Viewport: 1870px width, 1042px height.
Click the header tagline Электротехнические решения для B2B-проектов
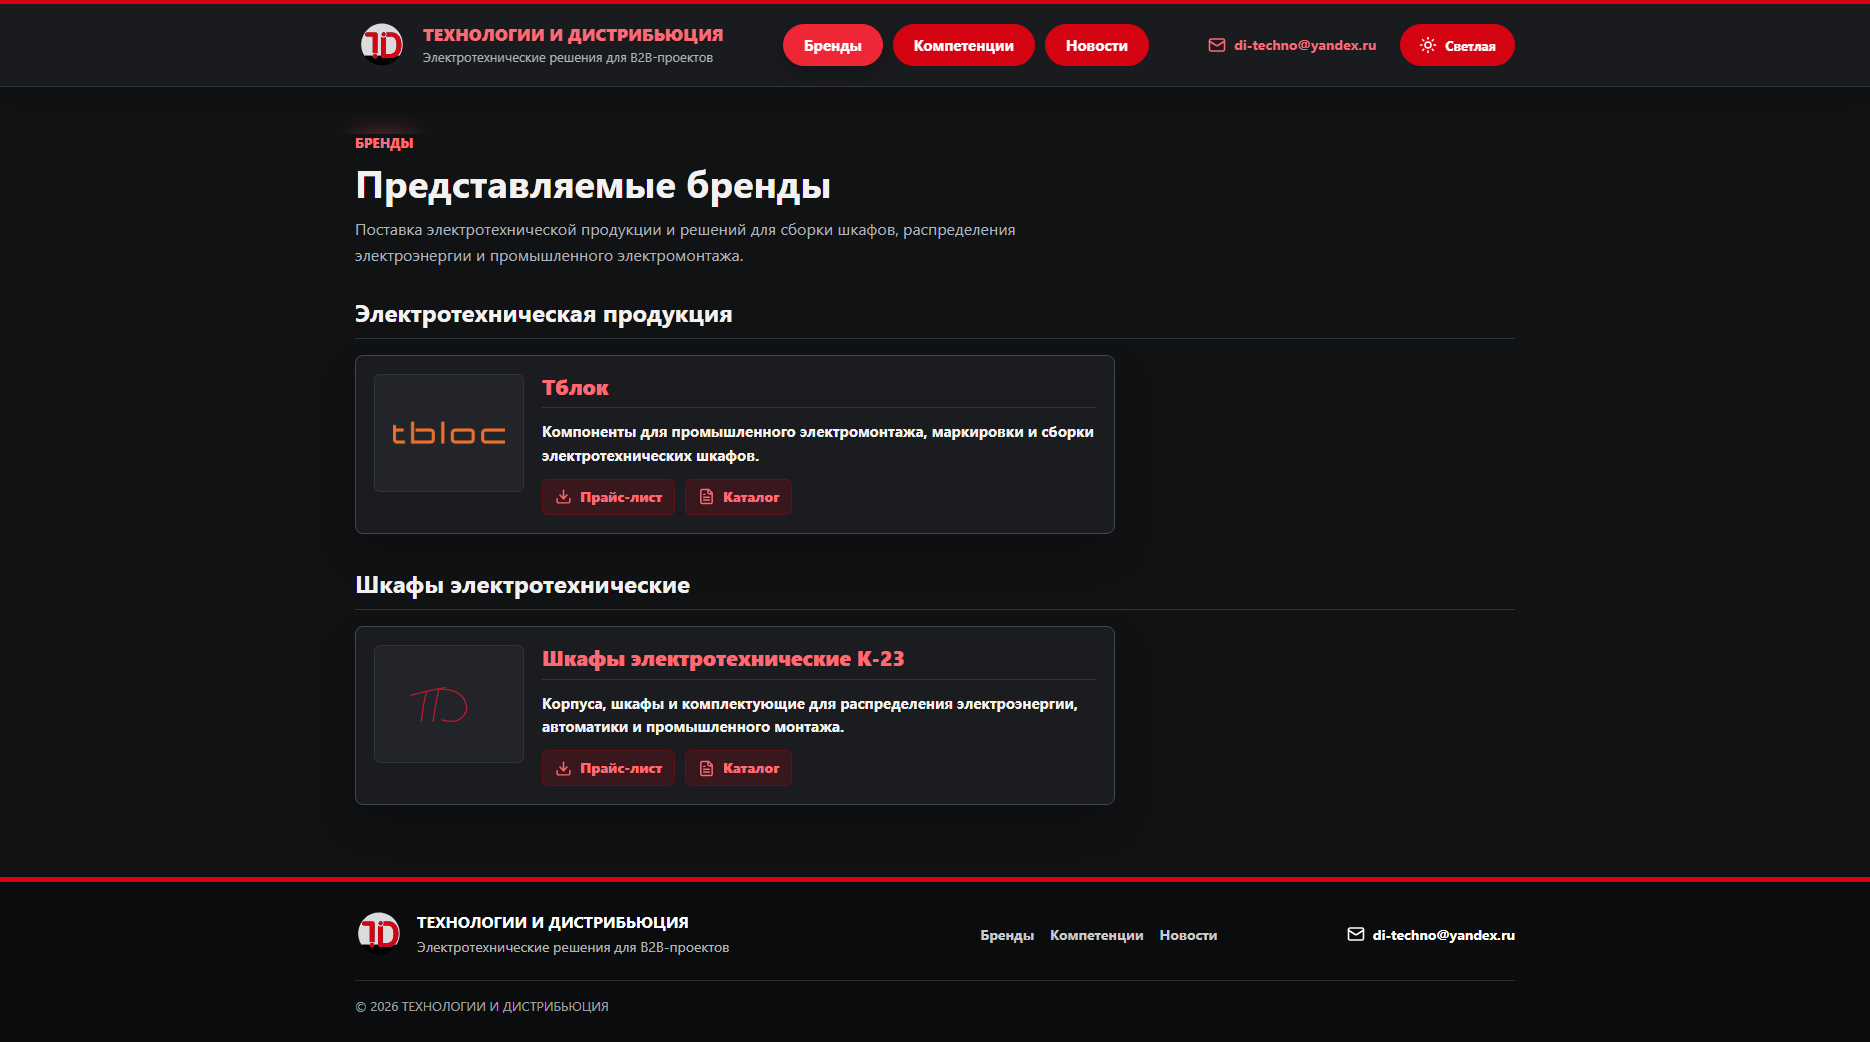pyautogui.click(x=568, y=58)
